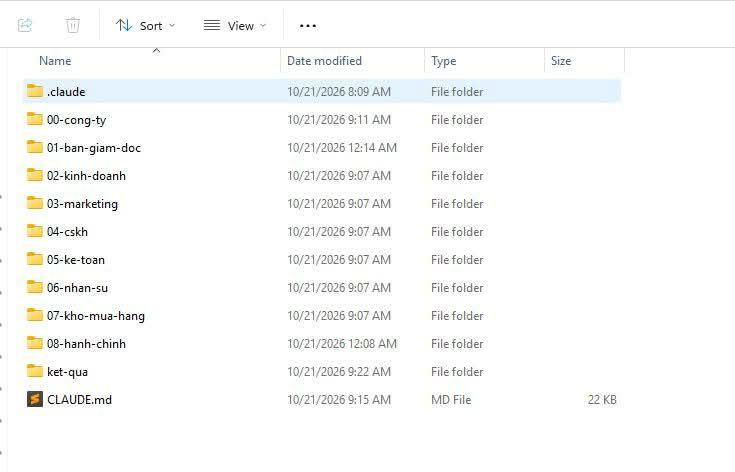Viewport: 735px width, 472px height.
Task: Select the 06-nhan-su folder name
Action: pos(77,288)
